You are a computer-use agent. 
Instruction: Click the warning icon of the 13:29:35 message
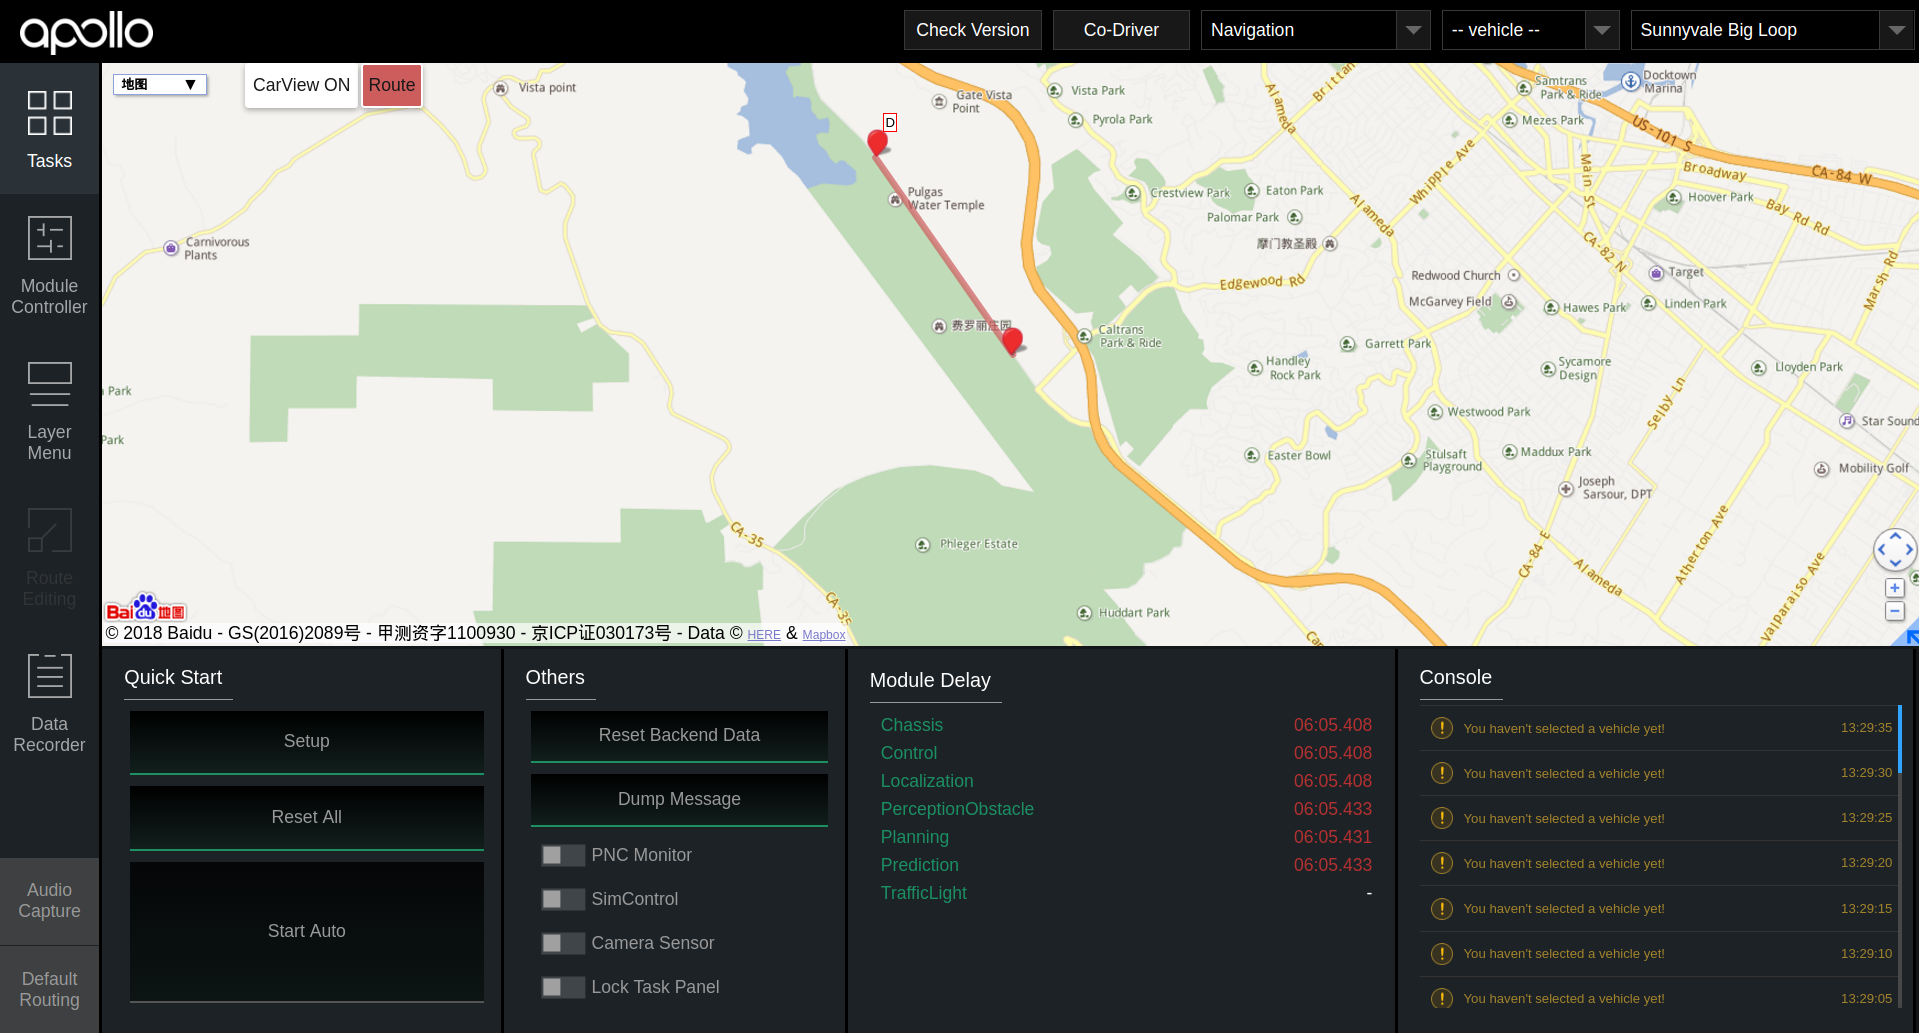click(x=1441, y=728)
